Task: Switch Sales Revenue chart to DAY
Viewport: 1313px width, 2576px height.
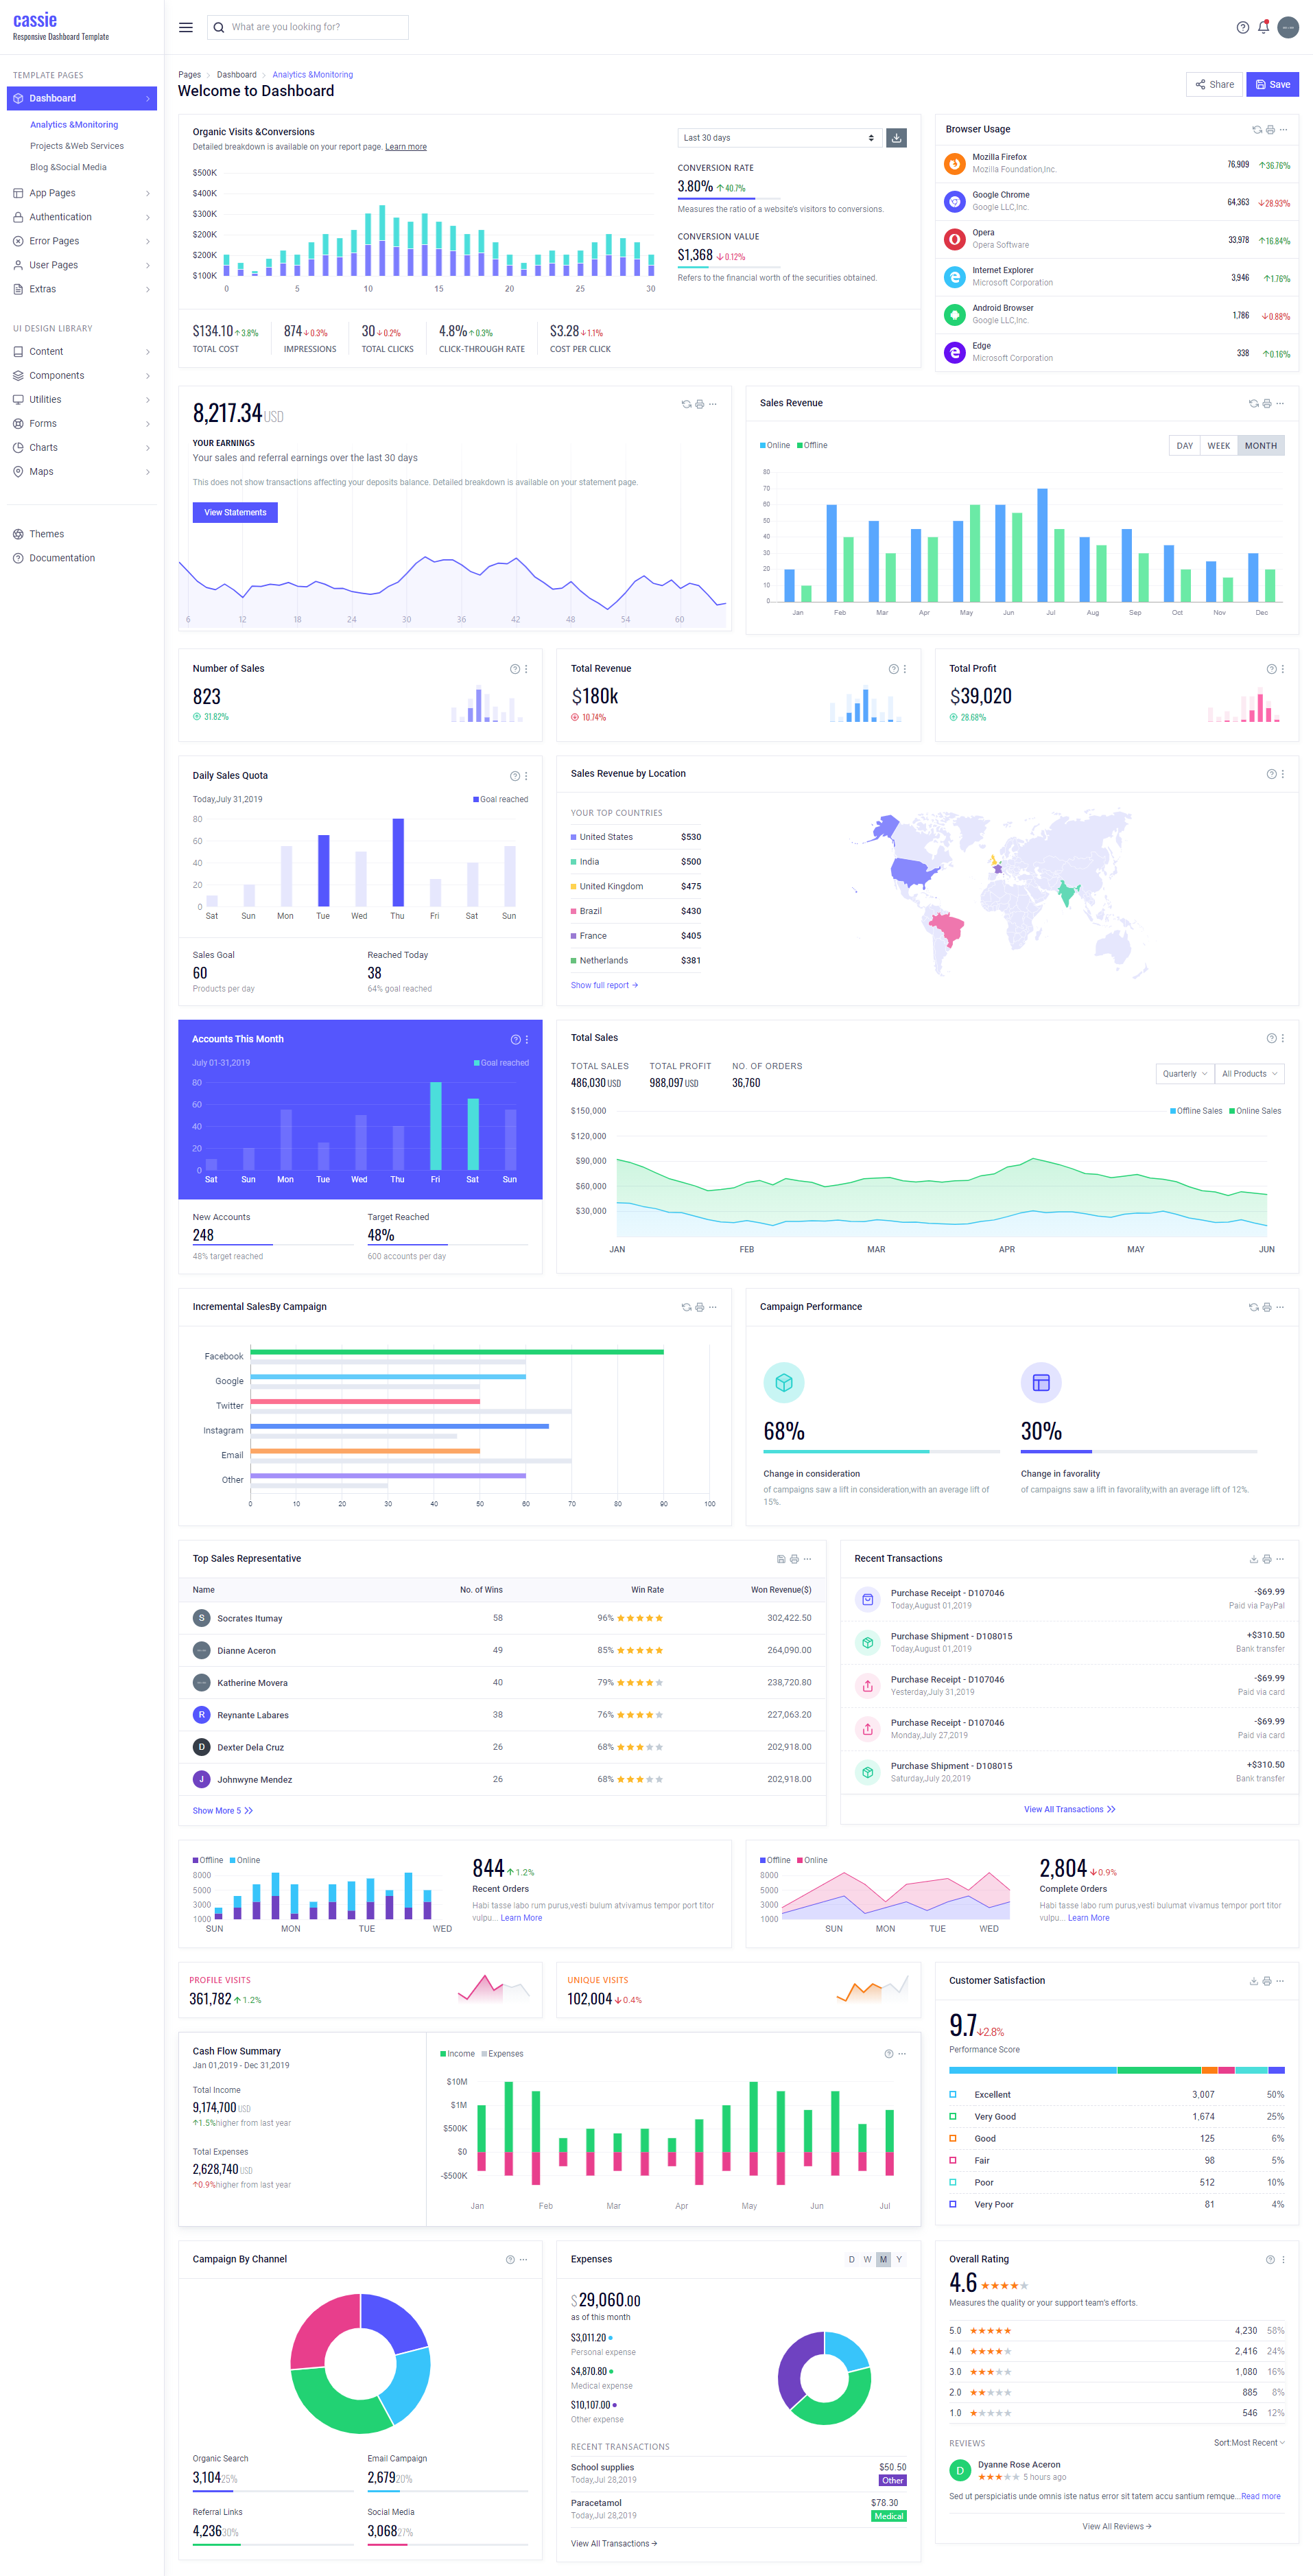Action: point(1184,446)
